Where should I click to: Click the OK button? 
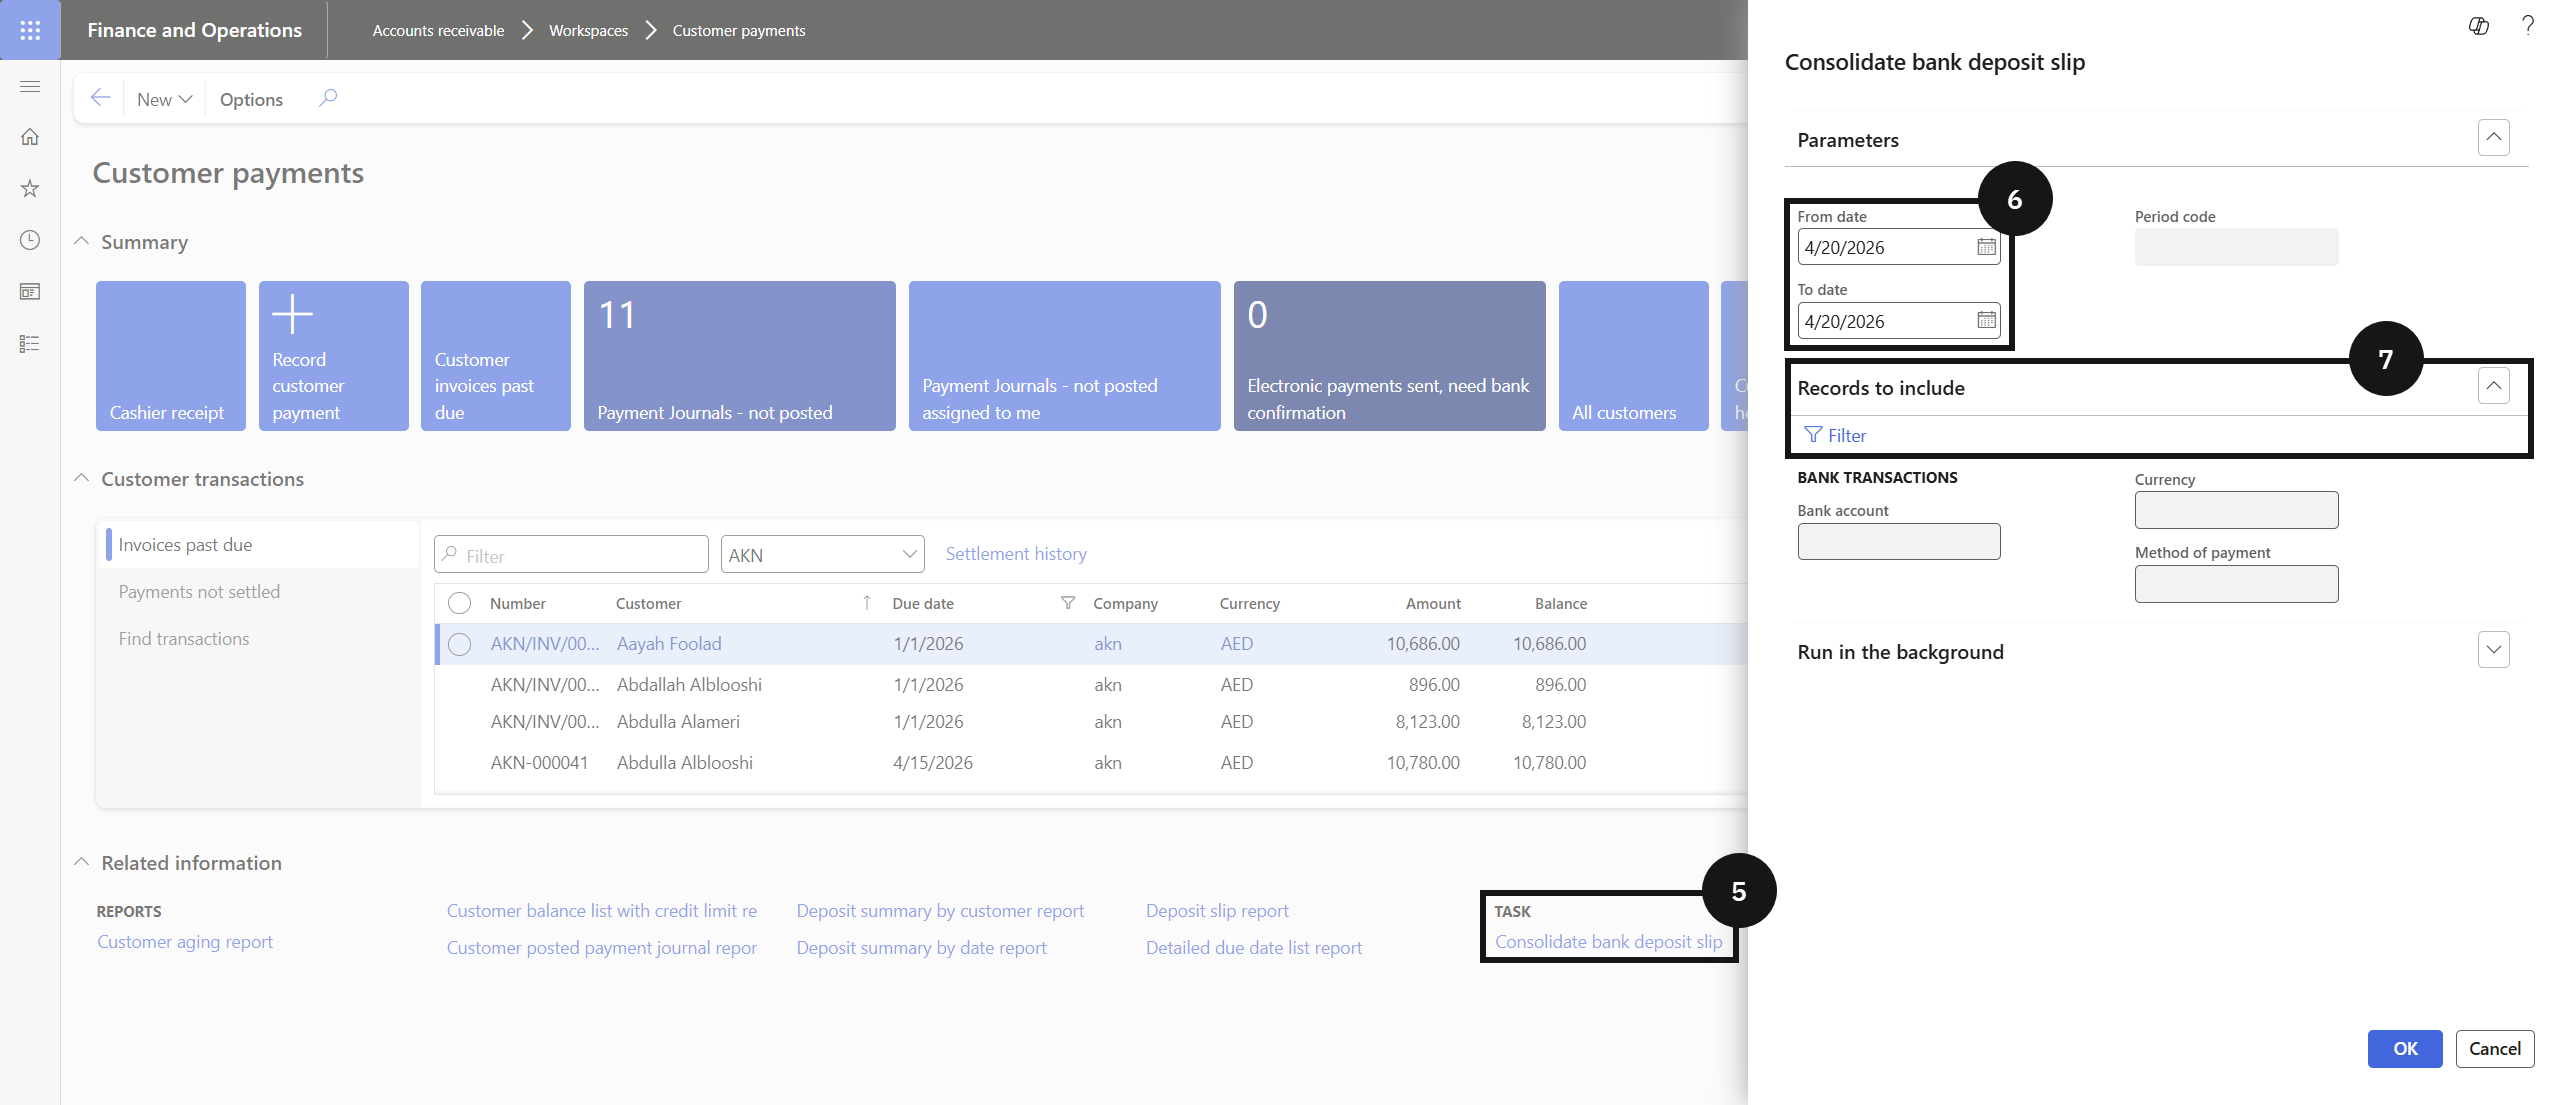click(2404, 1048)
